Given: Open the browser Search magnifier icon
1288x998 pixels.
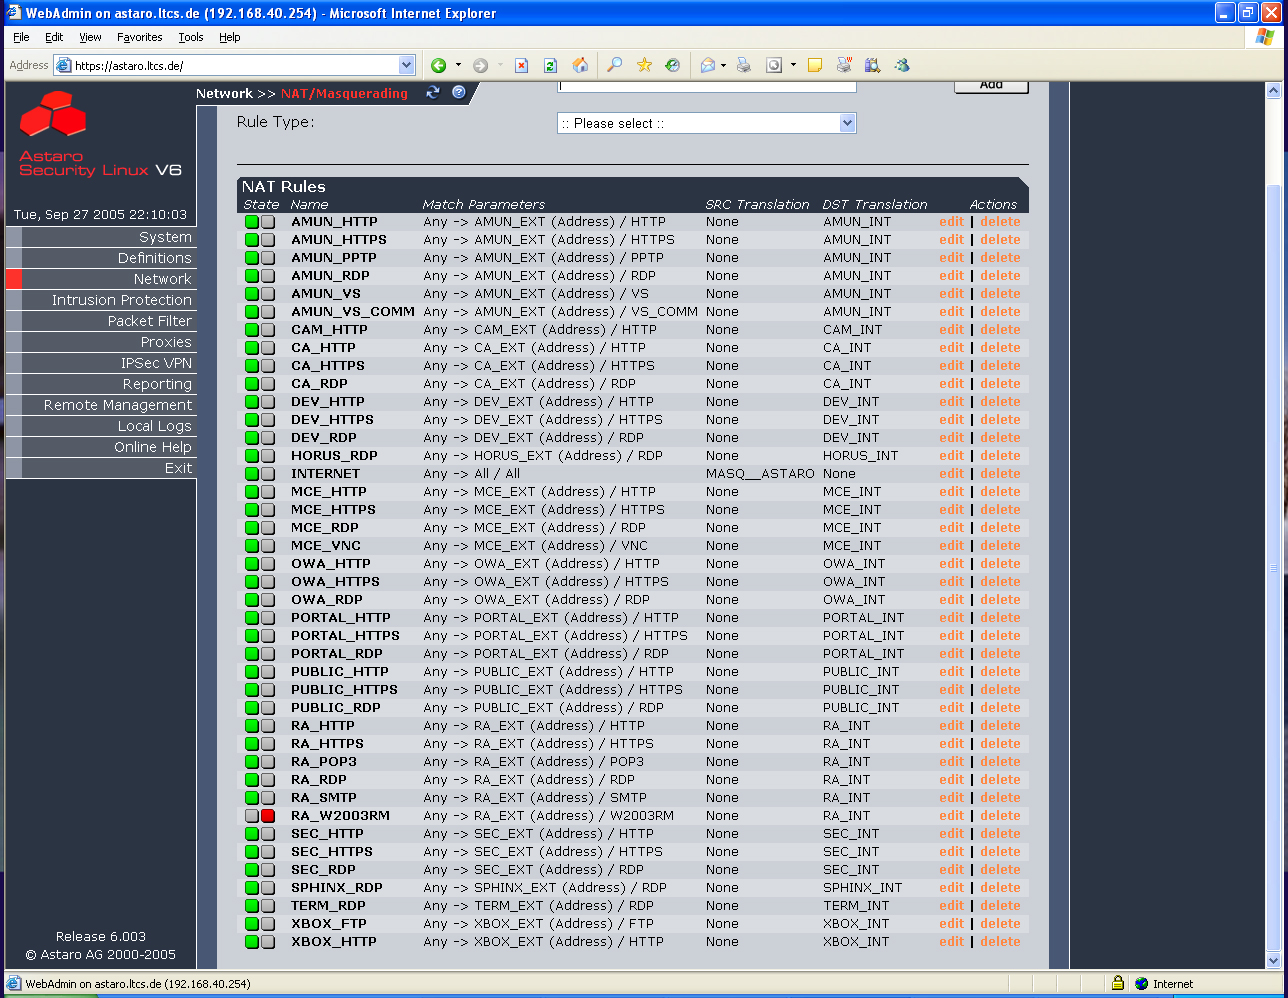Looking at the screenshot, I should [x=615, y=65].
